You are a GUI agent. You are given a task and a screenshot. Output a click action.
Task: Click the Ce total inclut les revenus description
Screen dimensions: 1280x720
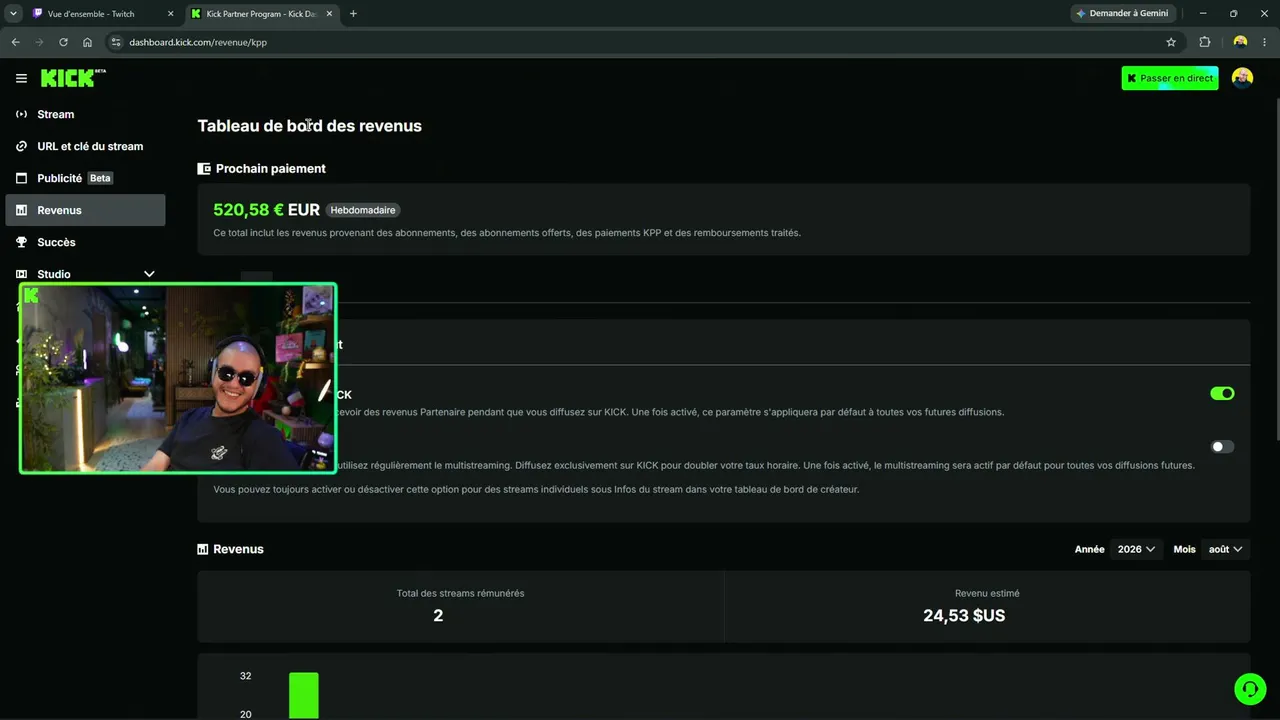507,233
